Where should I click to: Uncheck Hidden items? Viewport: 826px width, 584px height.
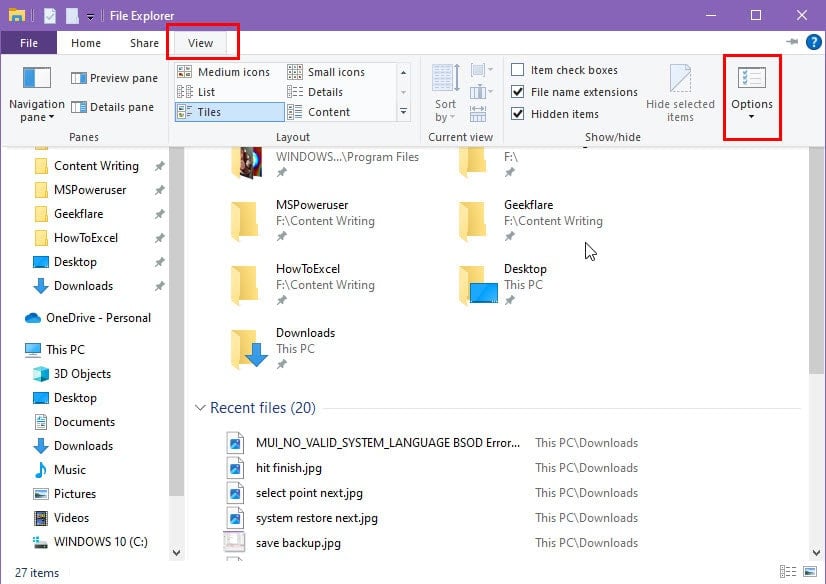(x=555, y=114)
